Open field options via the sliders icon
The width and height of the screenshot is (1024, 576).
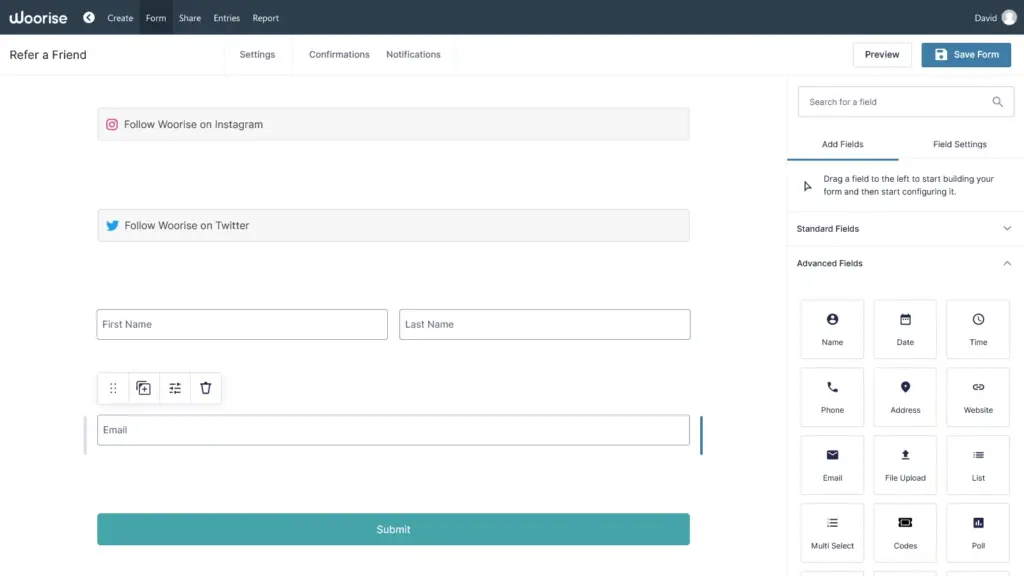(174, 388)
